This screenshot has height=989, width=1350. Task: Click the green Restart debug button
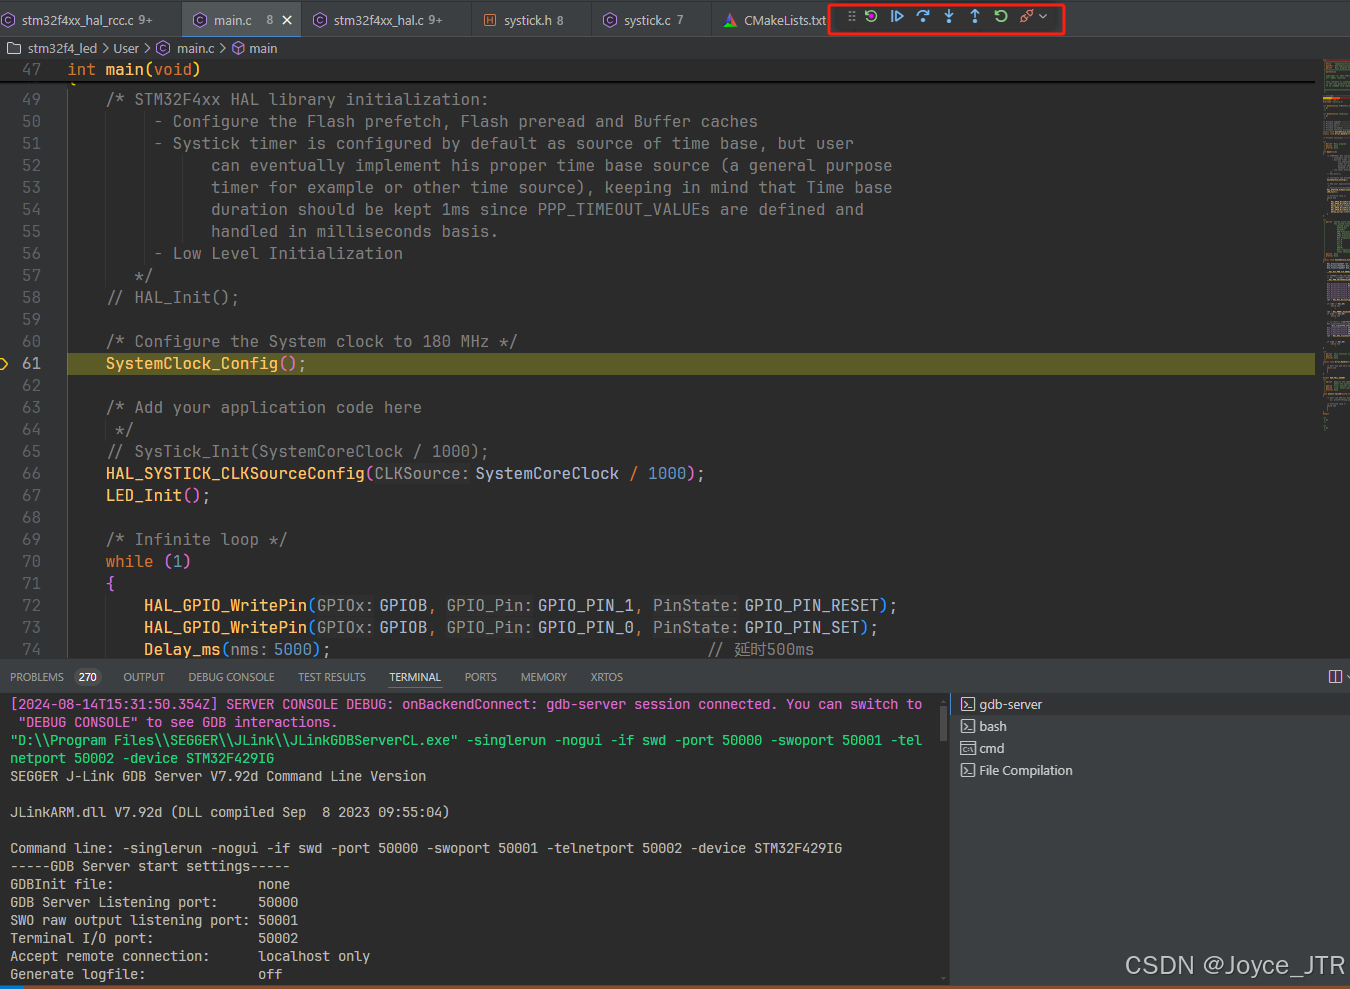1001,17
